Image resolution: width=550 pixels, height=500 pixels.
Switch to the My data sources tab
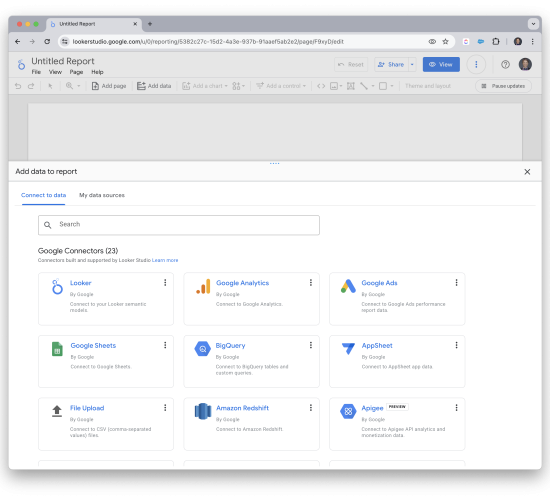tap(102, 195)
